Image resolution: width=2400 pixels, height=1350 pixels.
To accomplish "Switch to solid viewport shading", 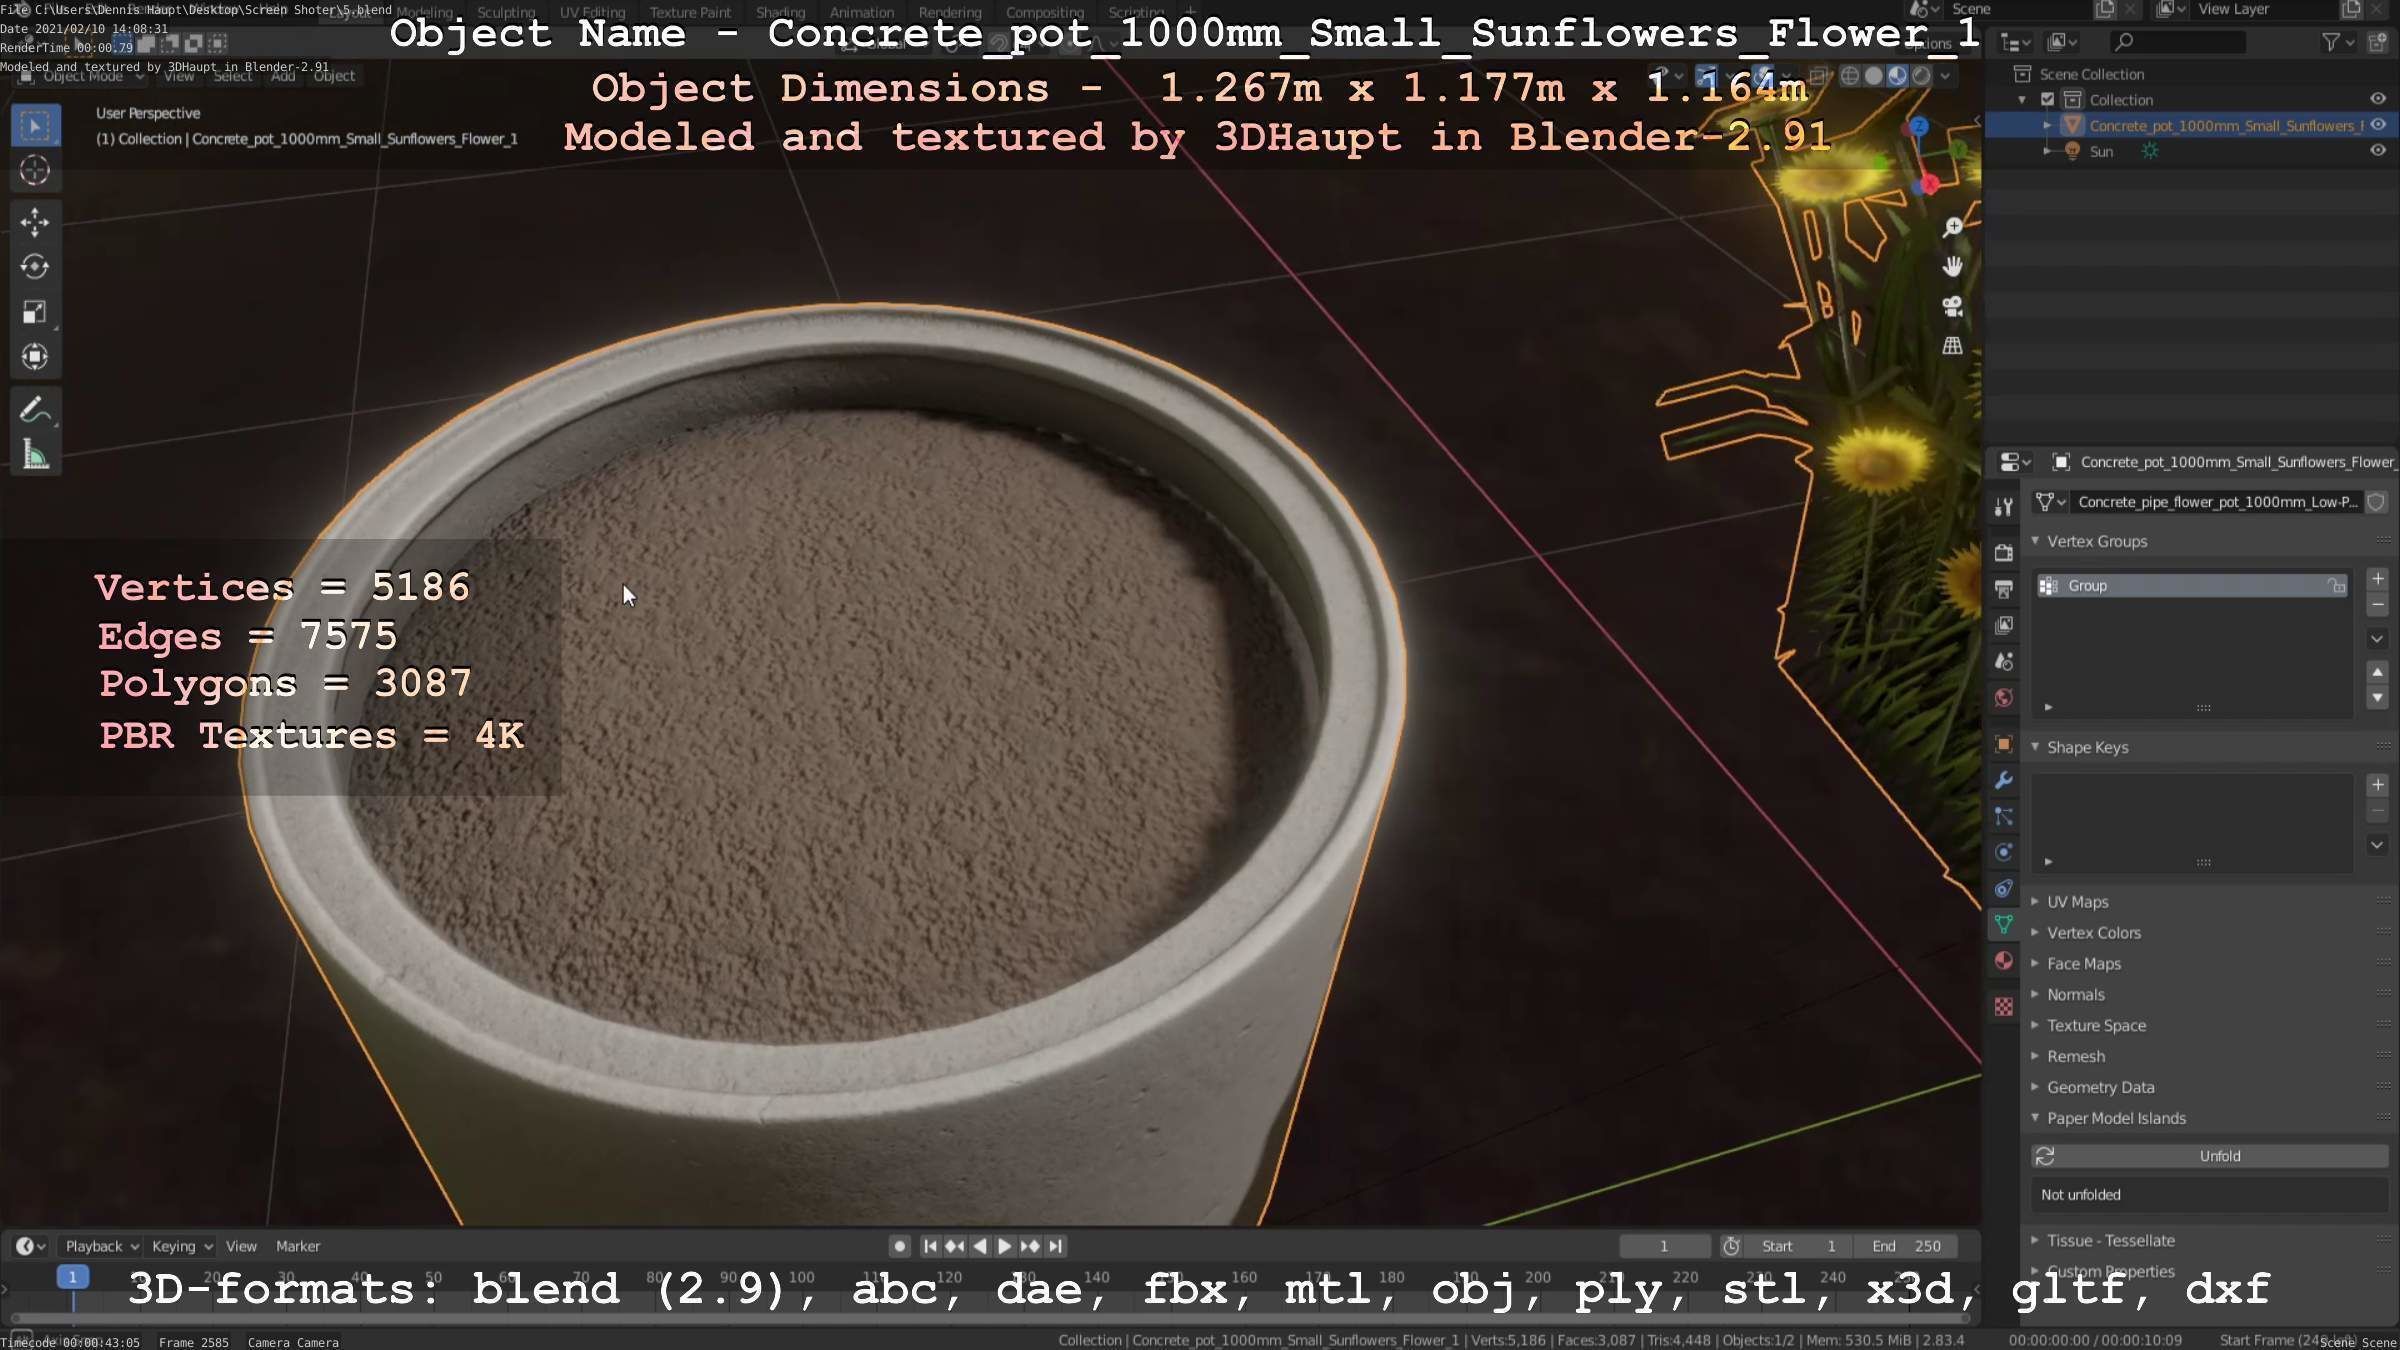I will pyautogui.click(x=1874, y=76).
